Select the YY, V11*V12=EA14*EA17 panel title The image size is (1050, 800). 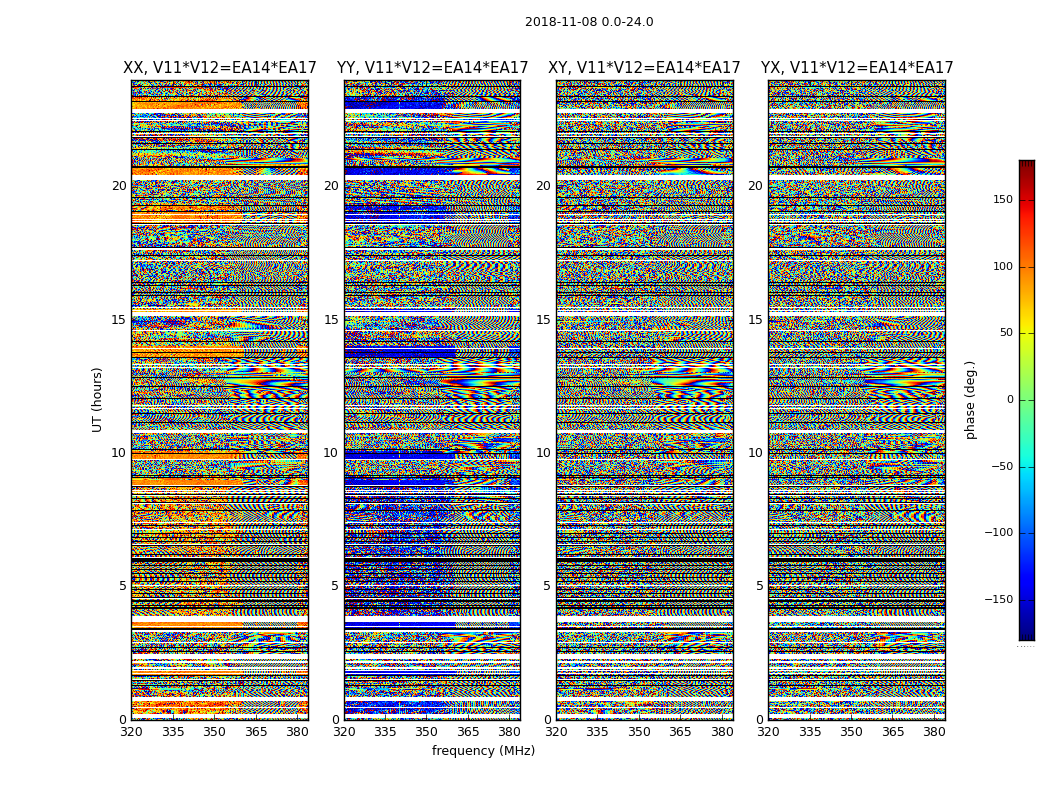click(x=433, y=68)
